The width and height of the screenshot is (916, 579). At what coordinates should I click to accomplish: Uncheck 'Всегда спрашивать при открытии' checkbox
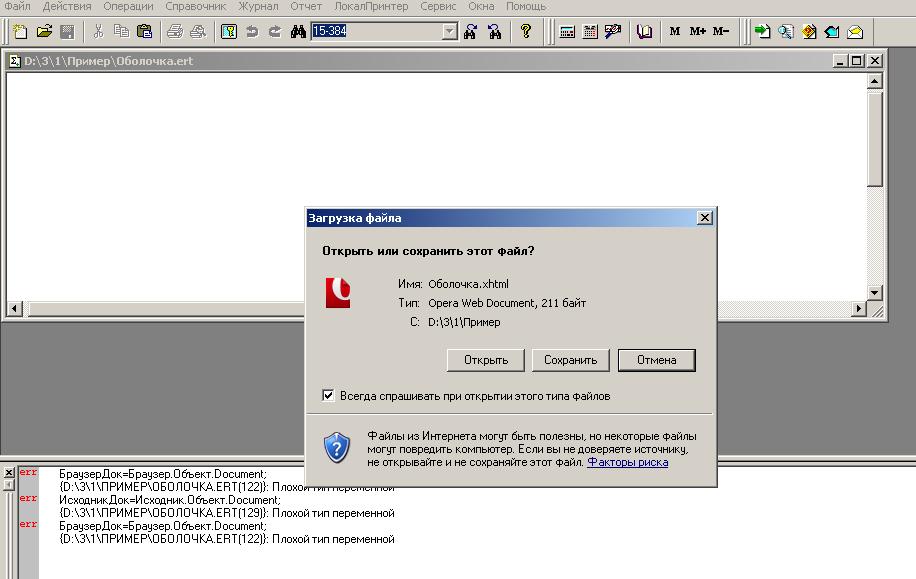click(328, 395)
